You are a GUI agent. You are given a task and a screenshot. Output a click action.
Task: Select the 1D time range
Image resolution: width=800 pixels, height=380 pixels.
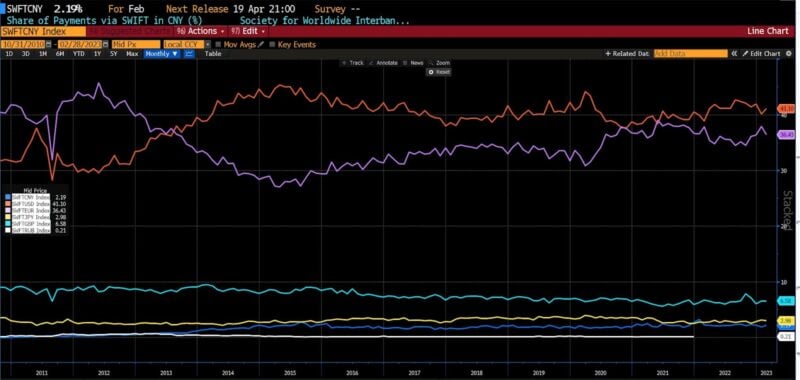point(9,53)
